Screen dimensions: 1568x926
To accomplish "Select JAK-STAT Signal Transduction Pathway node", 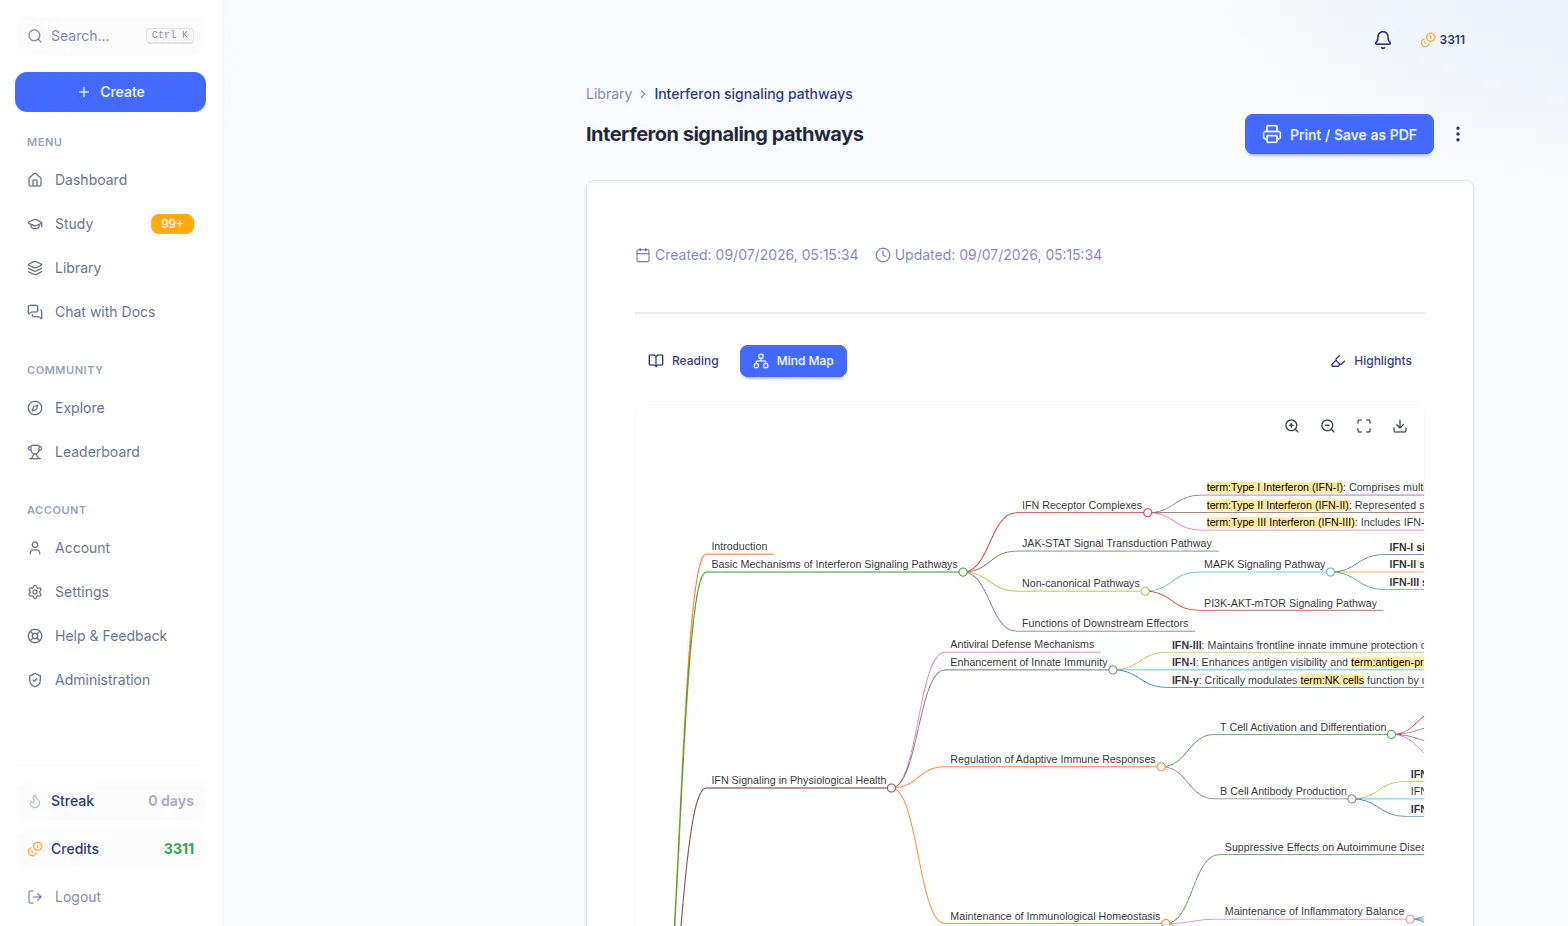I will pos(1116,543).
